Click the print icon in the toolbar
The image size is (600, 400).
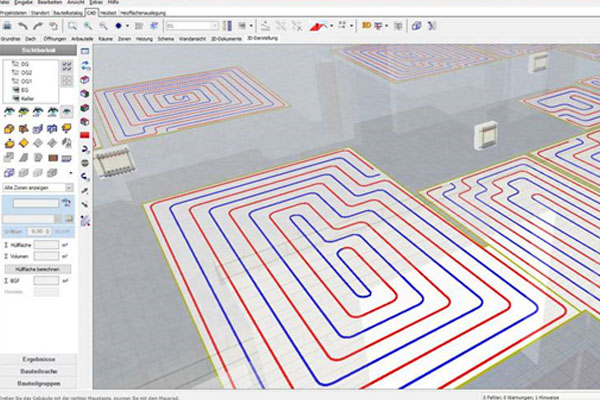(x=7, y=26)
